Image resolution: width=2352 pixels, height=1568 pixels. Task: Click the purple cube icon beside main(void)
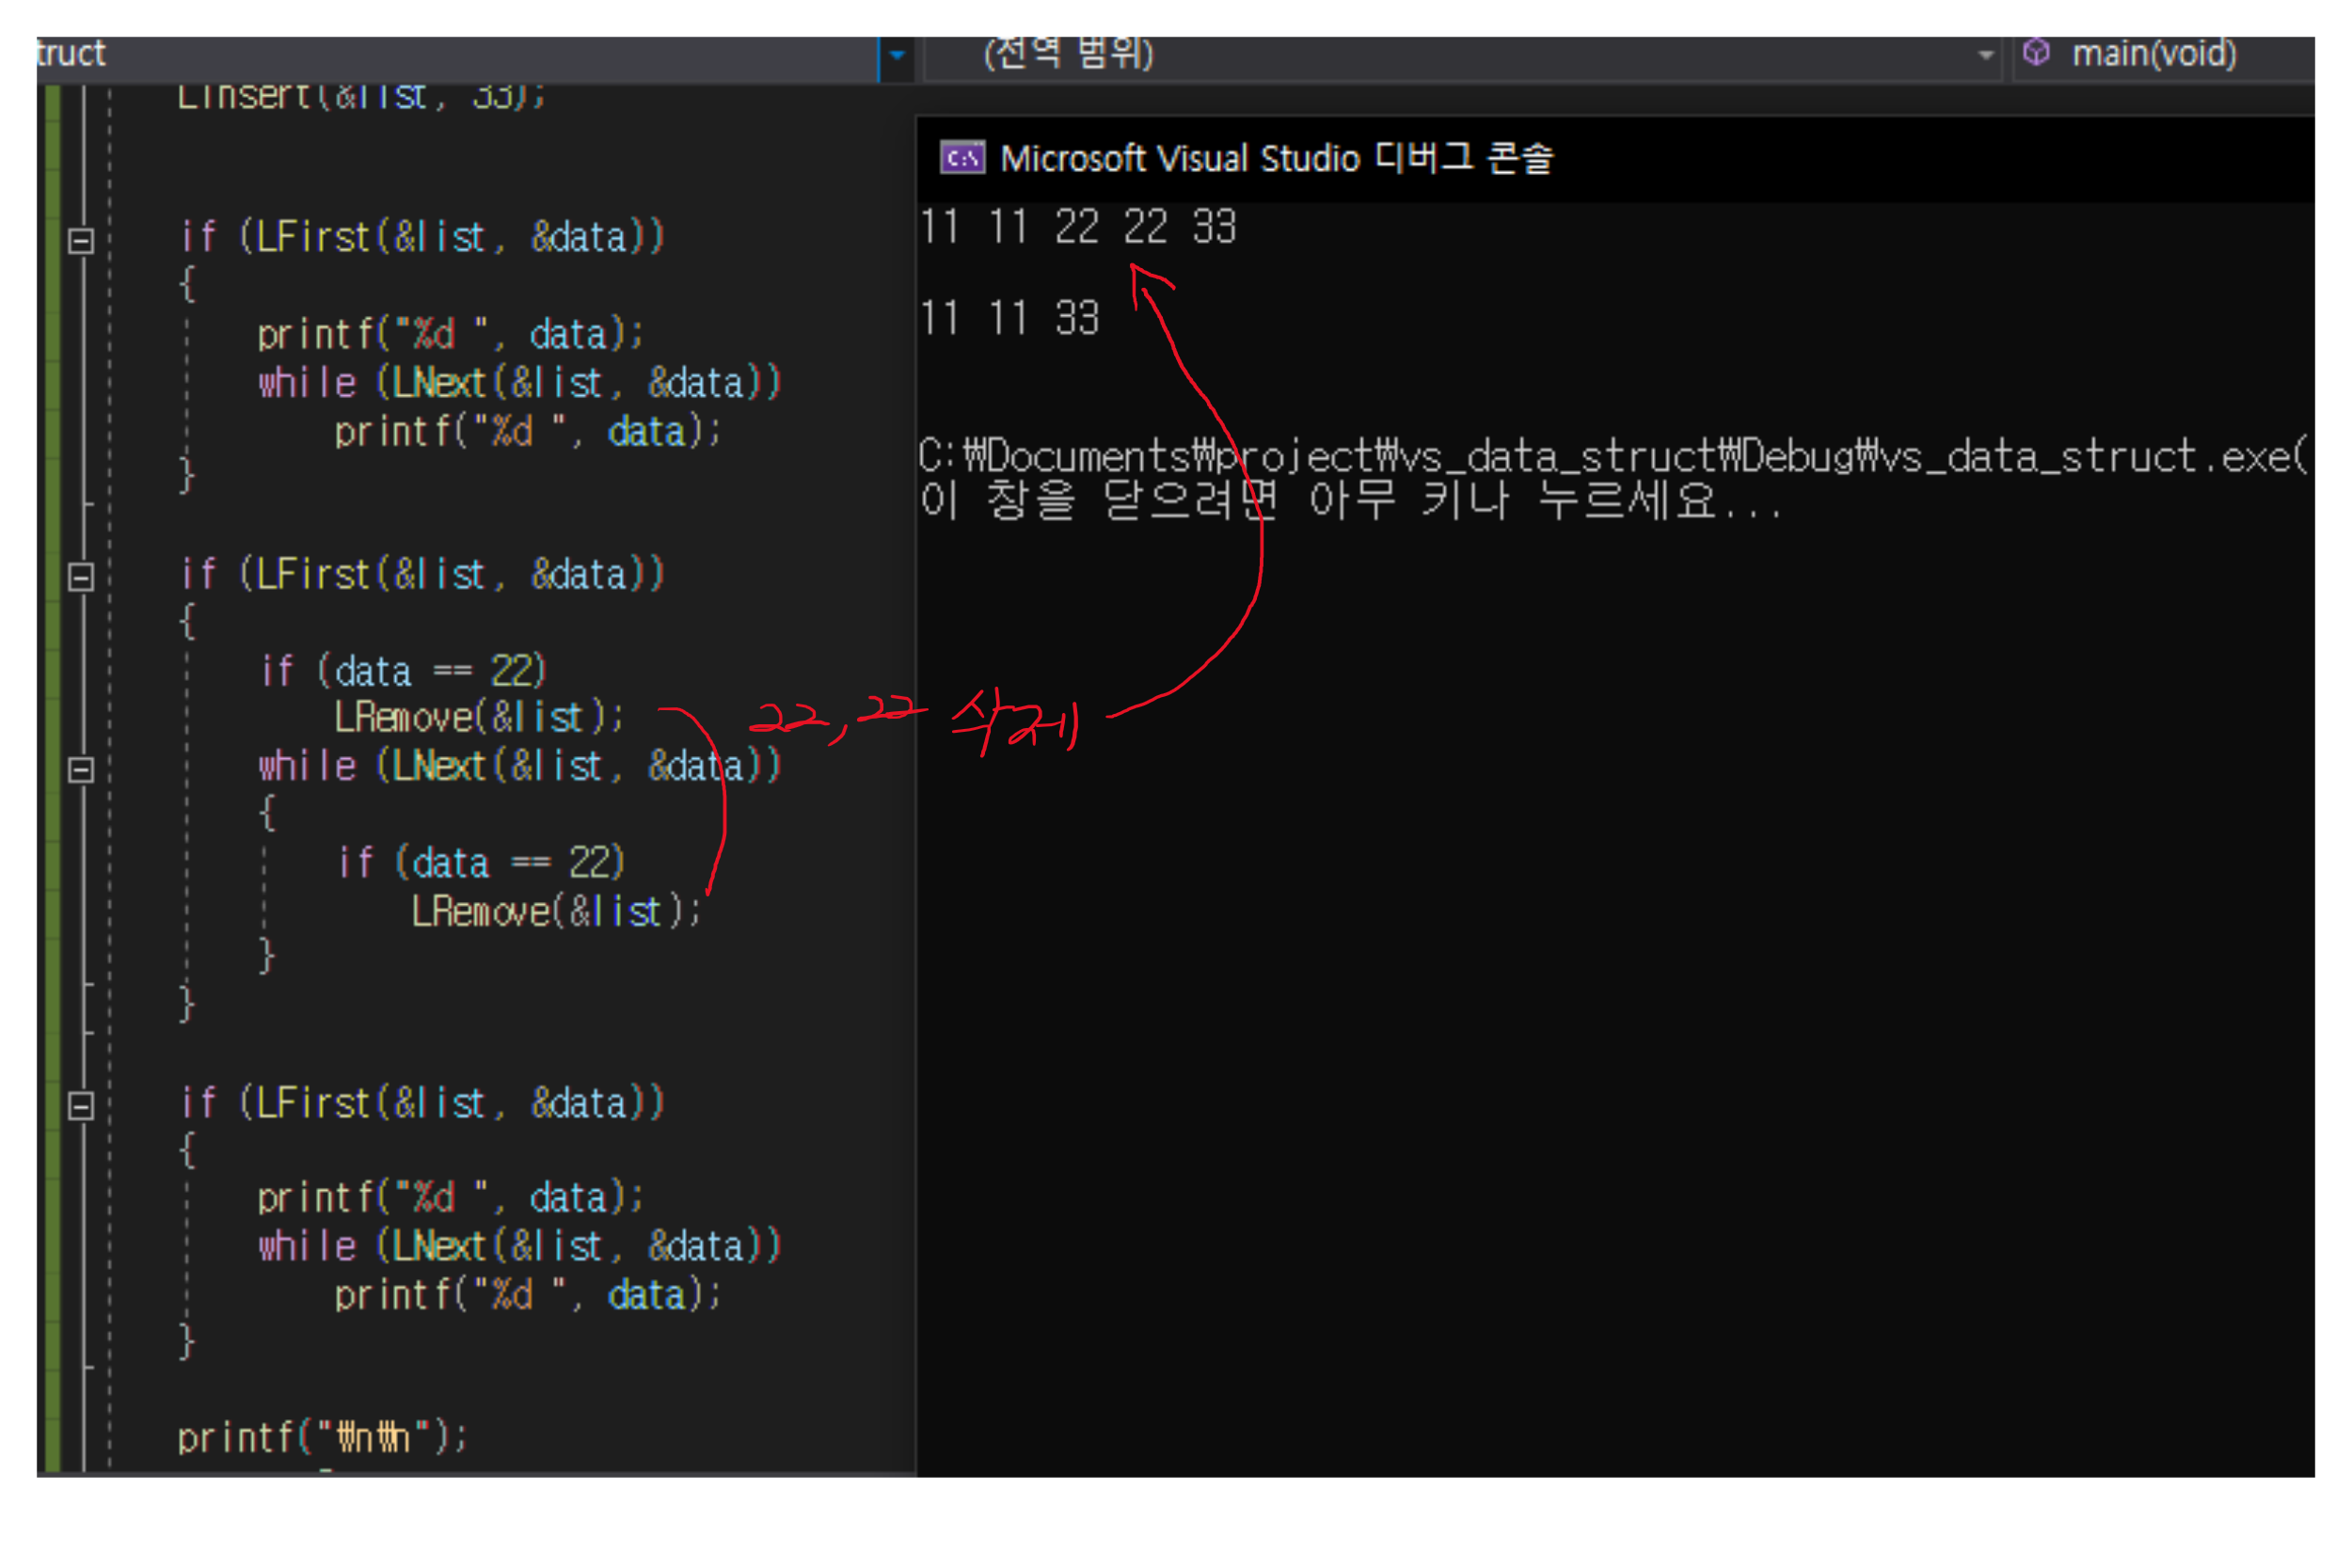[x=2036, y=52]
